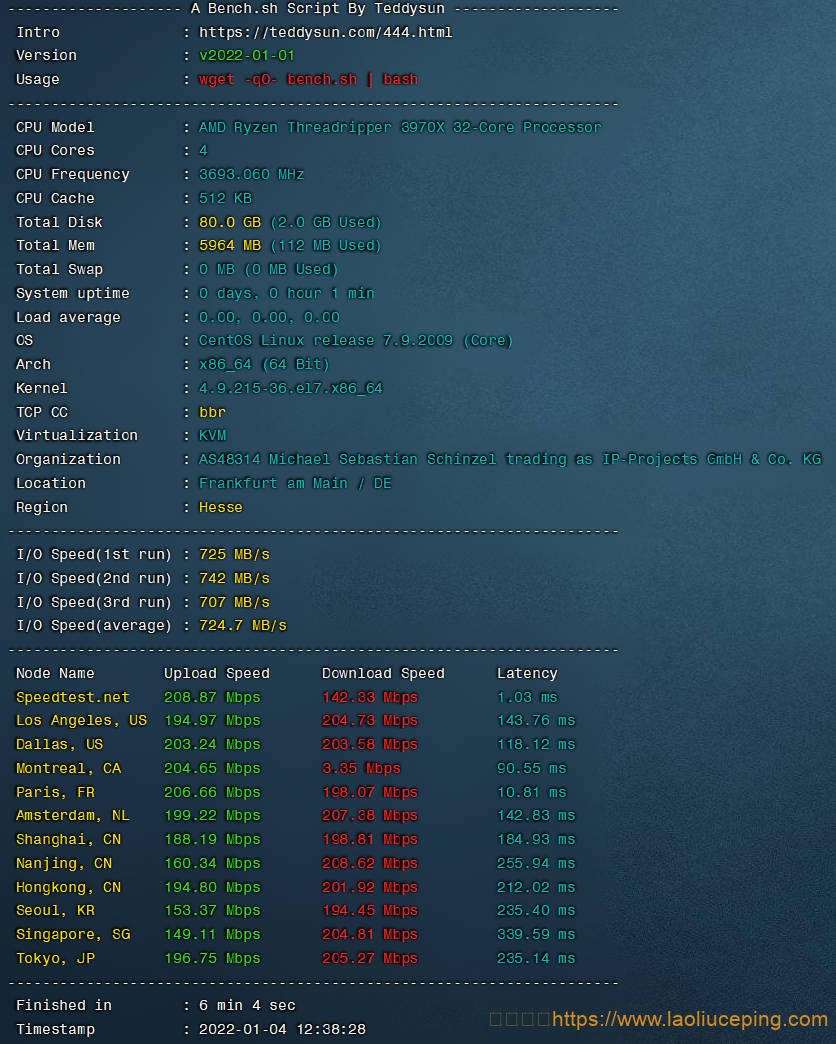This screenshot has width=836, height=1044.
Task: Click Hongkong download speed 201.92 Mbps
Action: pos(370,888)
